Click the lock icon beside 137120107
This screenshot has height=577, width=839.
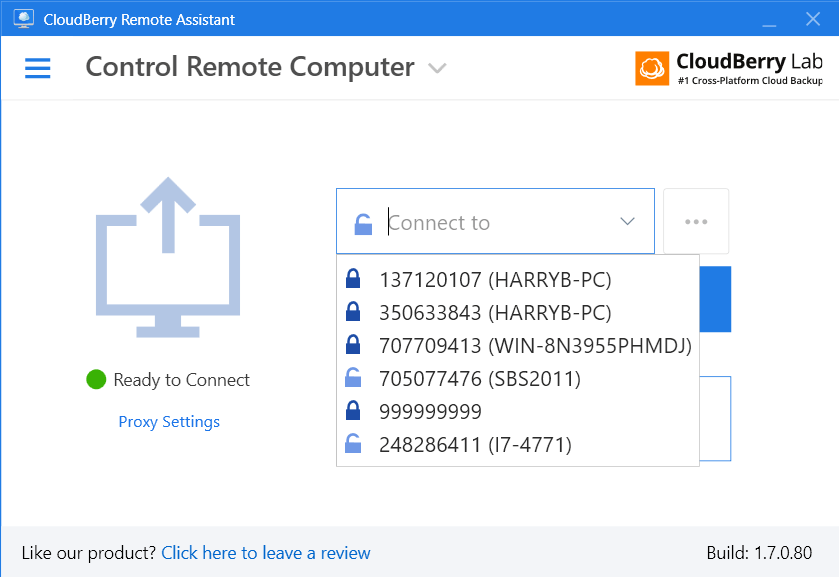coord(352,279)
